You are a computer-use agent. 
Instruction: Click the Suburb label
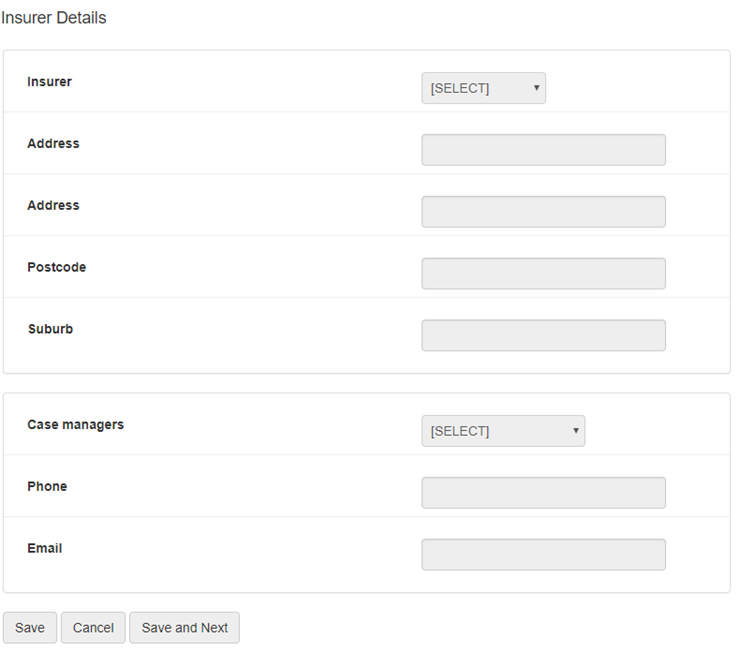pyautogui.click(x=50, y=330)
